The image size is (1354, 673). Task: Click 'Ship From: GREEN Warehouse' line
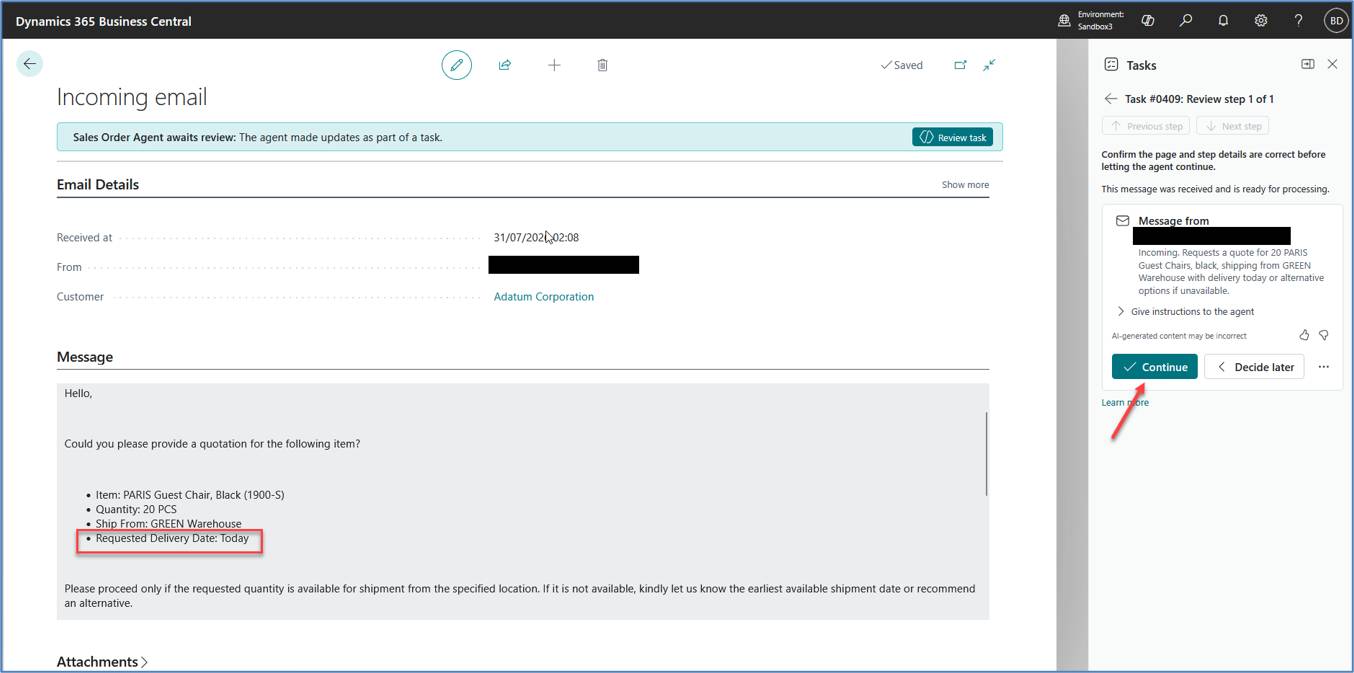169,524
